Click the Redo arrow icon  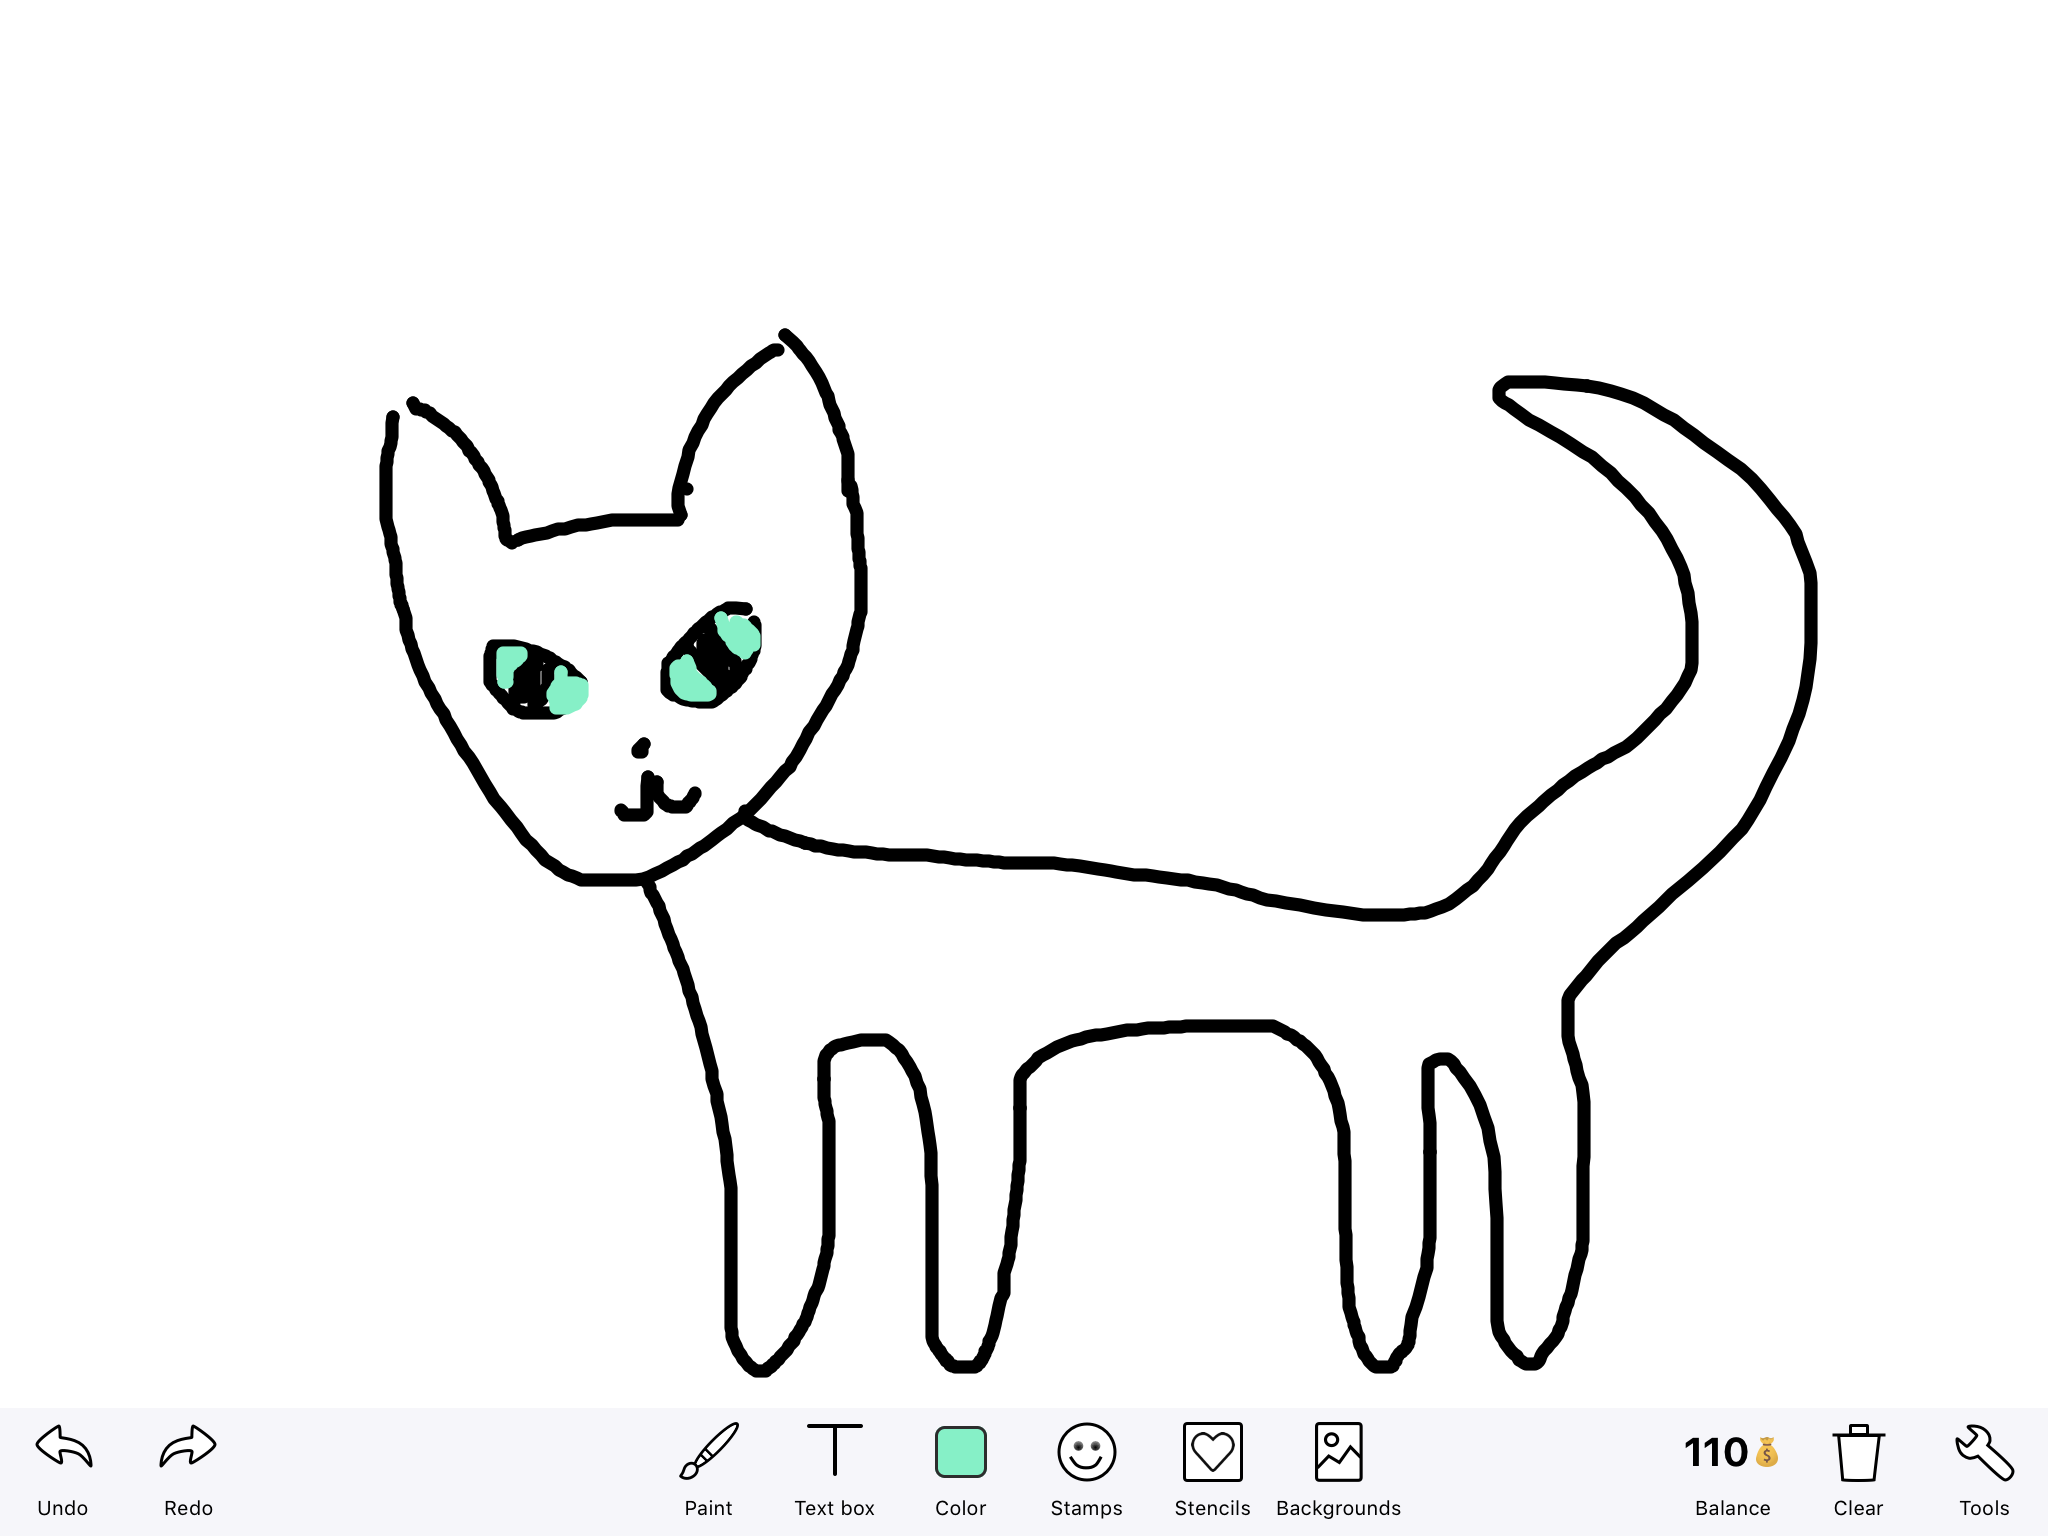(x=188, y=1447)
